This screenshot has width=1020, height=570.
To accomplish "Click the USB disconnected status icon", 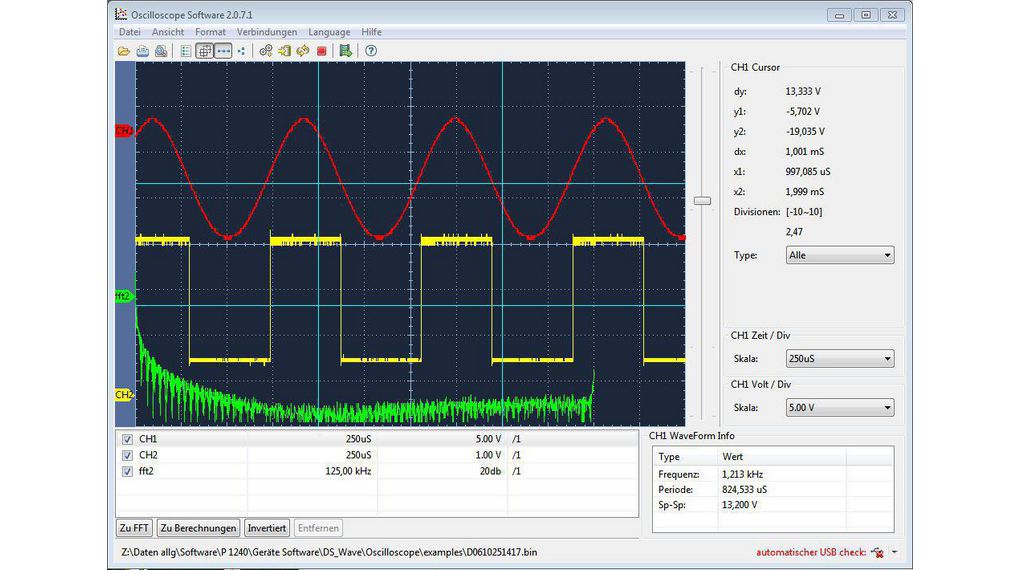I will (877, 552).
